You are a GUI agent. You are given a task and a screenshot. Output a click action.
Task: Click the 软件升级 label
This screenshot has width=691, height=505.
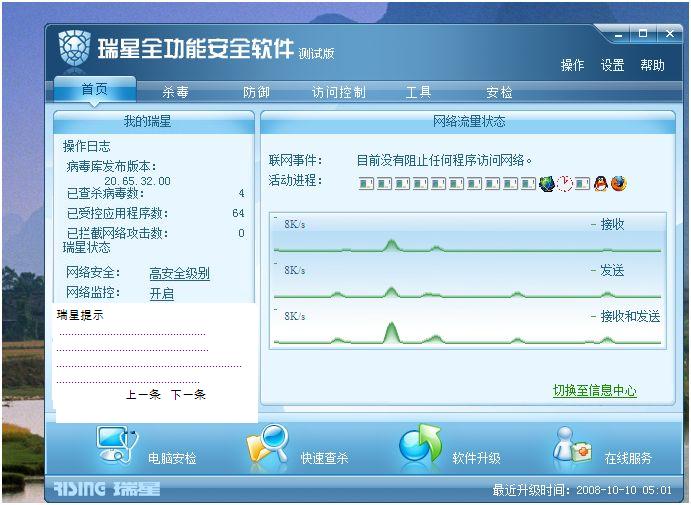click(x=476, y=458)
